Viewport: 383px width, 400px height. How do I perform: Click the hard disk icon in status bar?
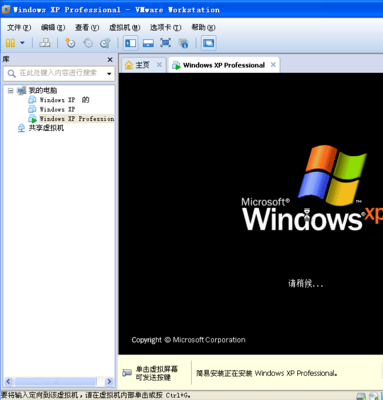tap(361, 396)
